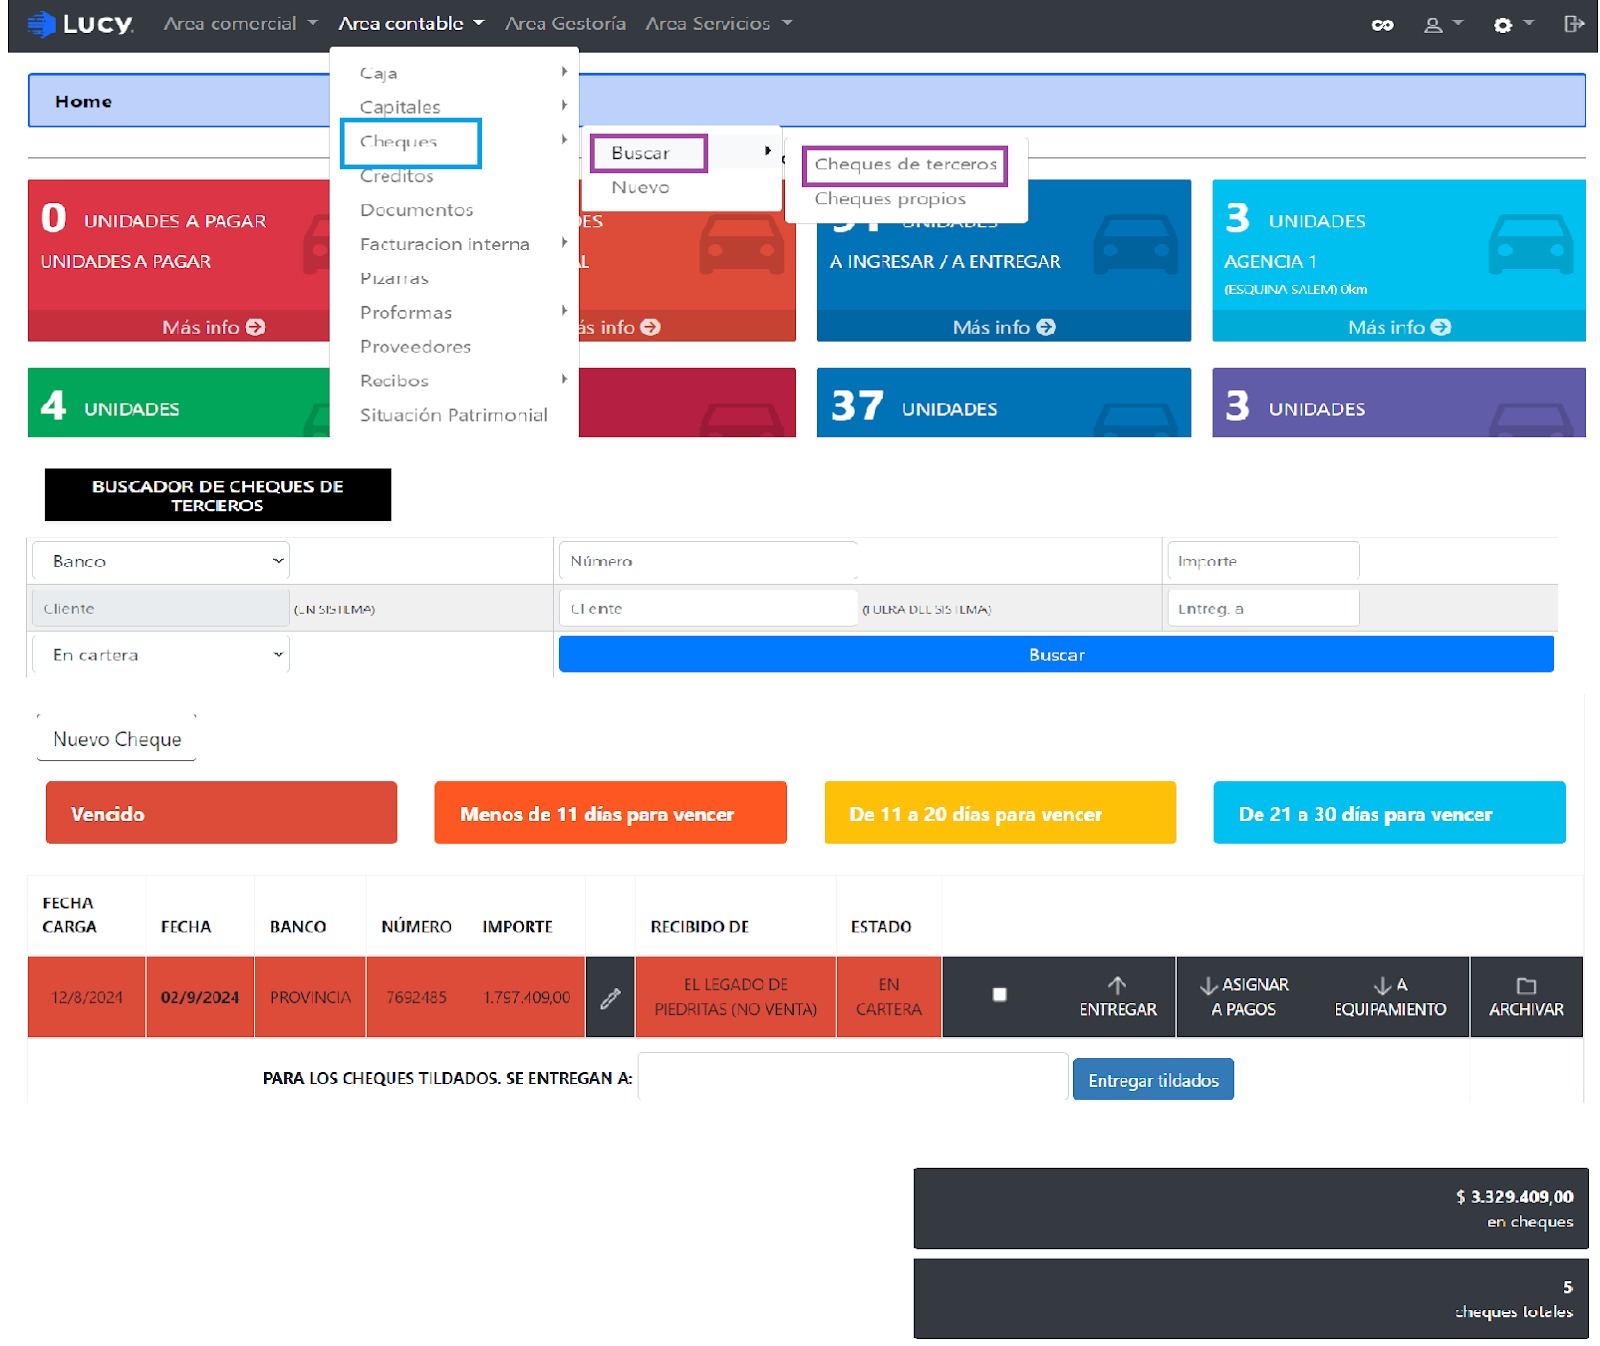Choose Cheques de terceros
1600x1346 pixels.
pyautogui.click(x=905, y=164)
